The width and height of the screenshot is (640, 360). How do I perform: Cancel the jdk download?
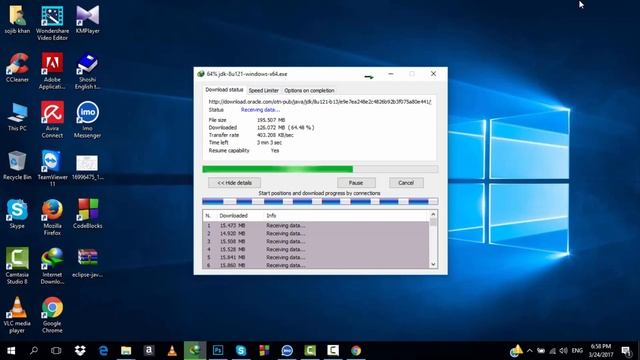click(x=406, y=183)
